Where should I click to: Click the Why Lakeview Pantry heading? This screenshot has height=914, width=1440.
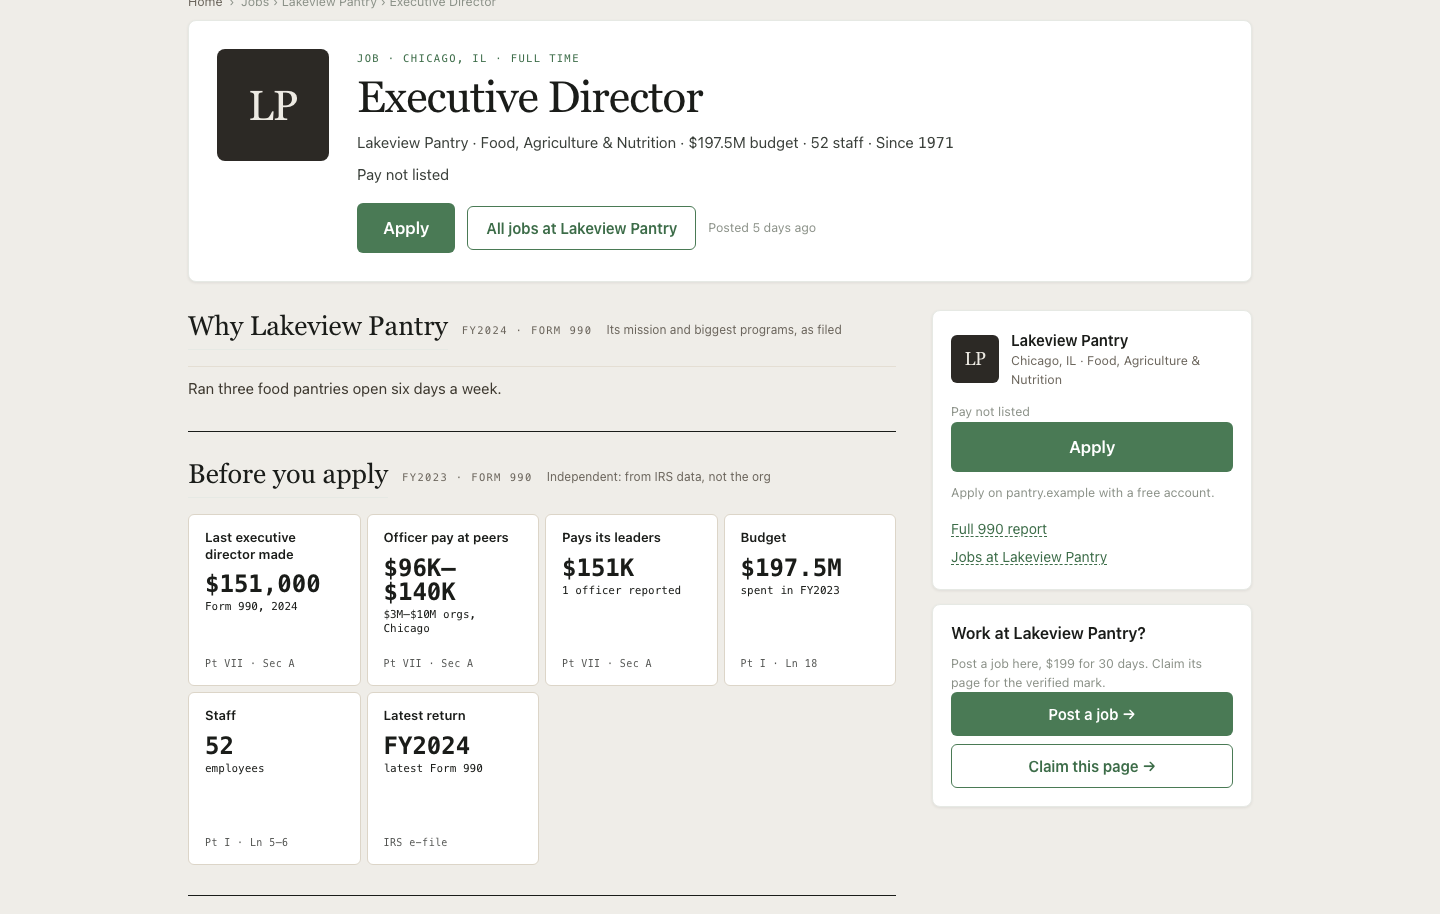click(318, 326)
